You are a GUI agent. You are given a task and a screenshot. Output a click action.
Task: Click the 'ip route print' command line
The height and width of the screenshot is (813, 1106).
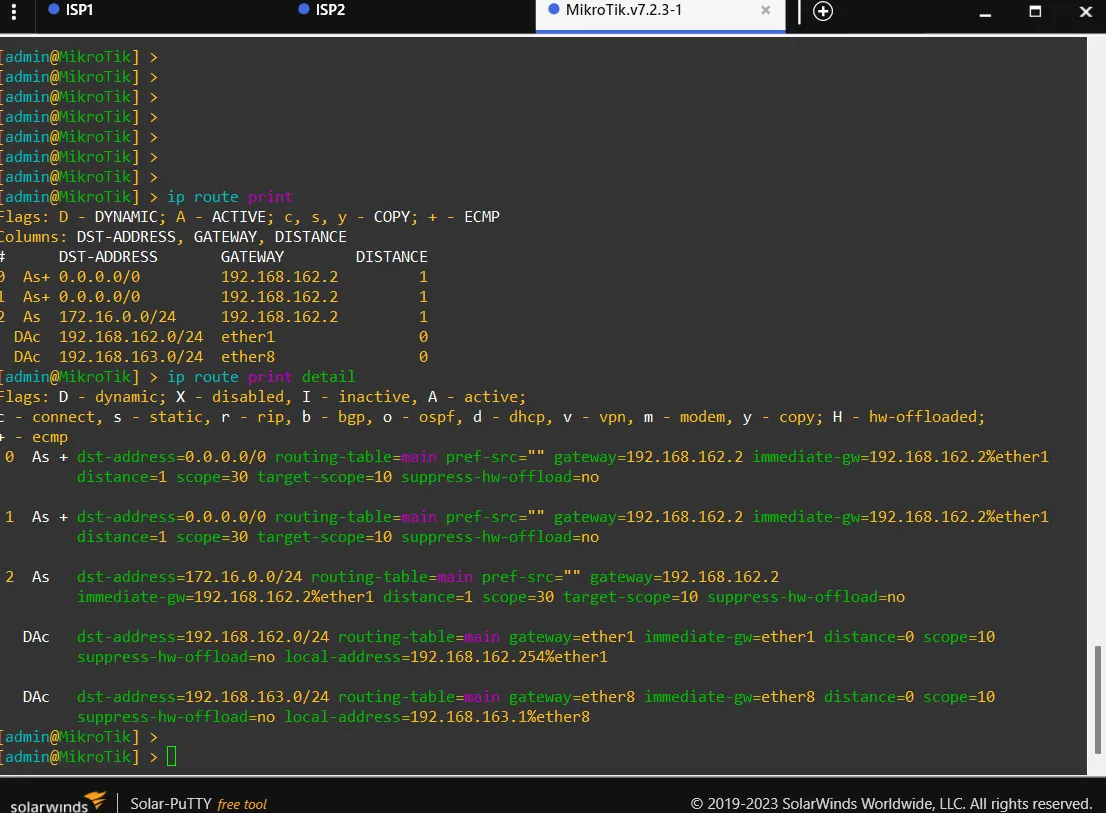coord(229,197)
